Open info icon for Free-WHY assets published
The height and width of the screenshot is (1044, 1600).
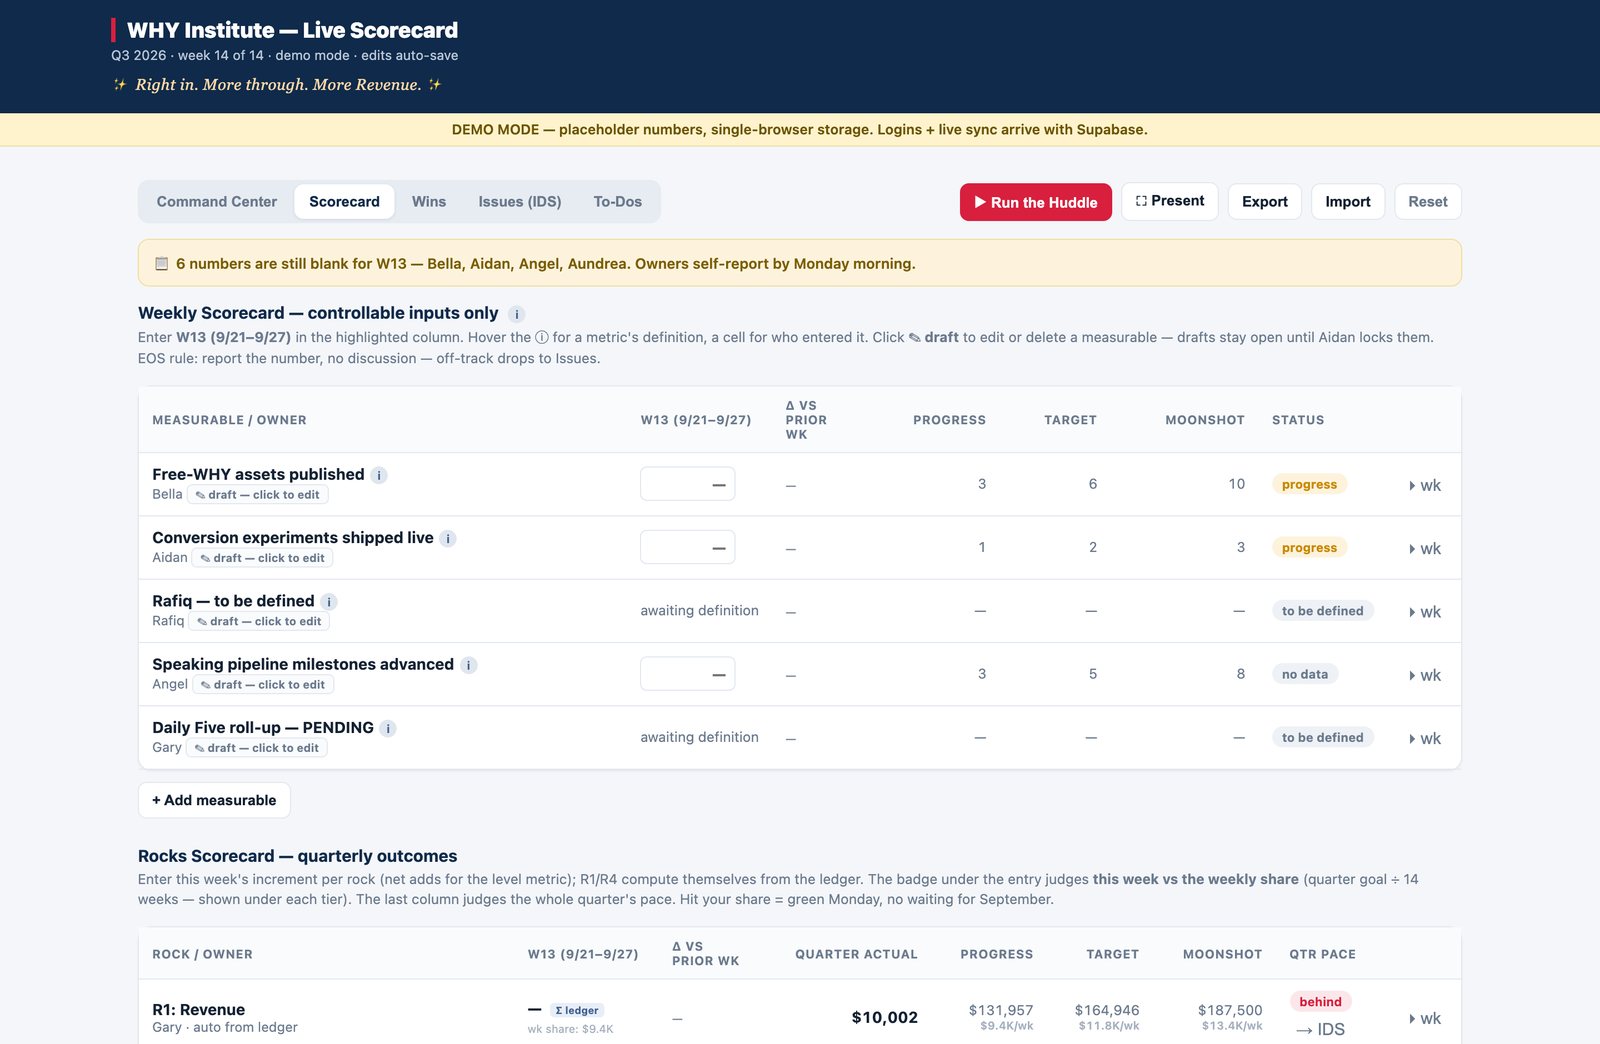point(379,475)
